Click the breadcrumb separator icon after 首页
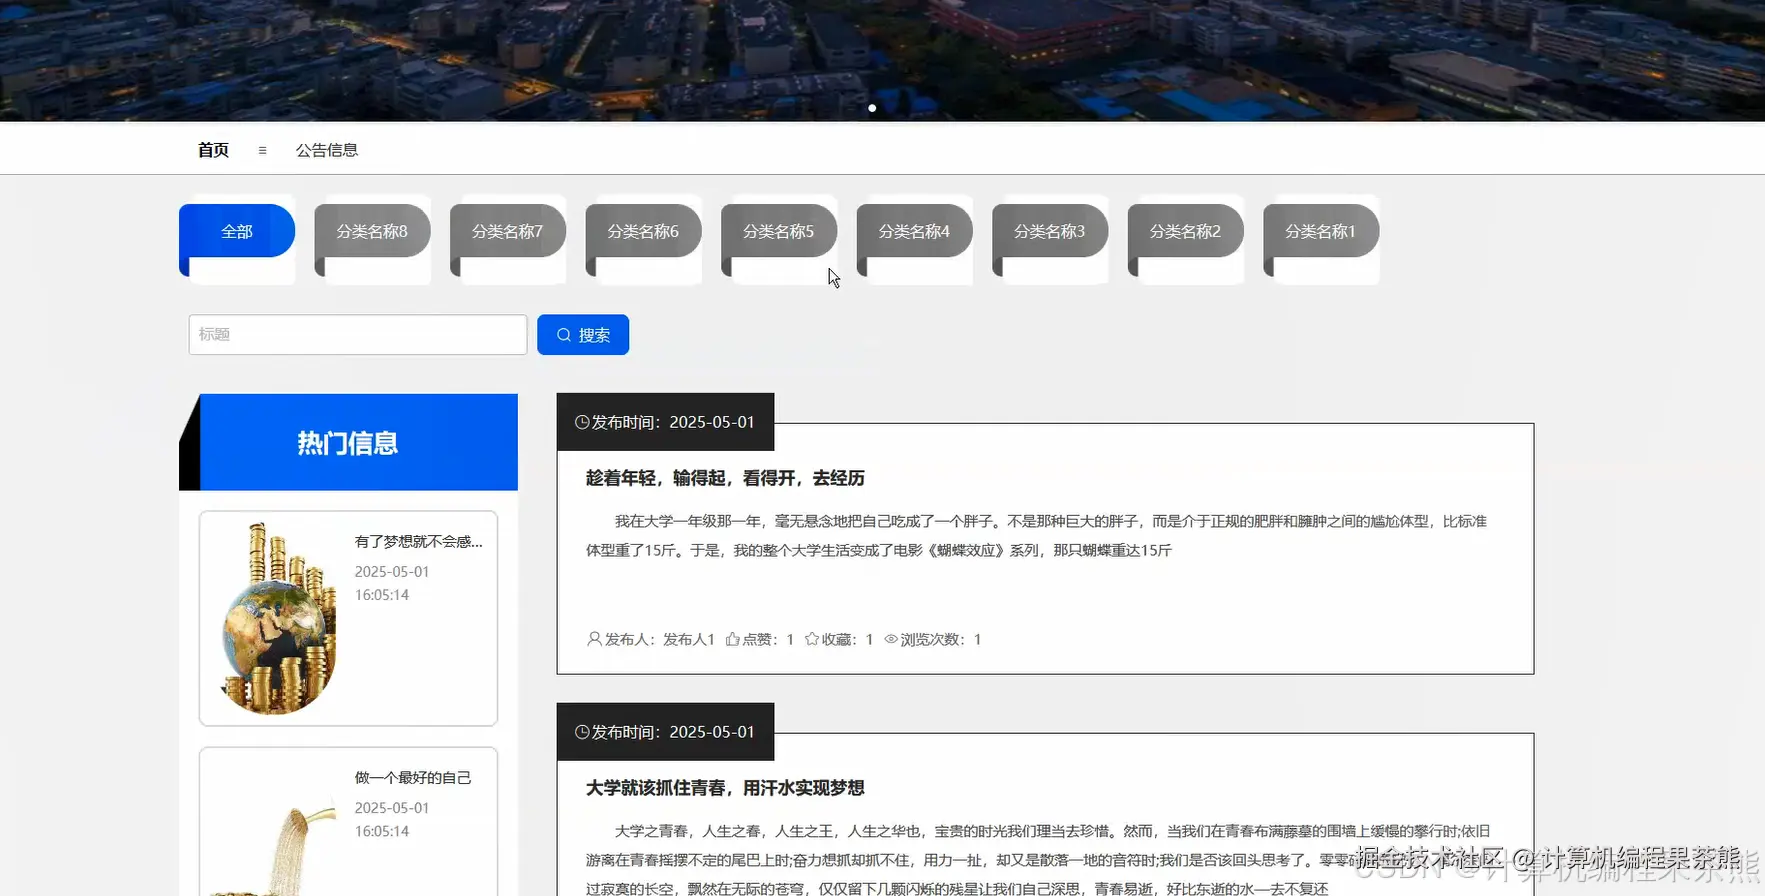This screenshot has height=896, width=1765. [x=262, y=150]
